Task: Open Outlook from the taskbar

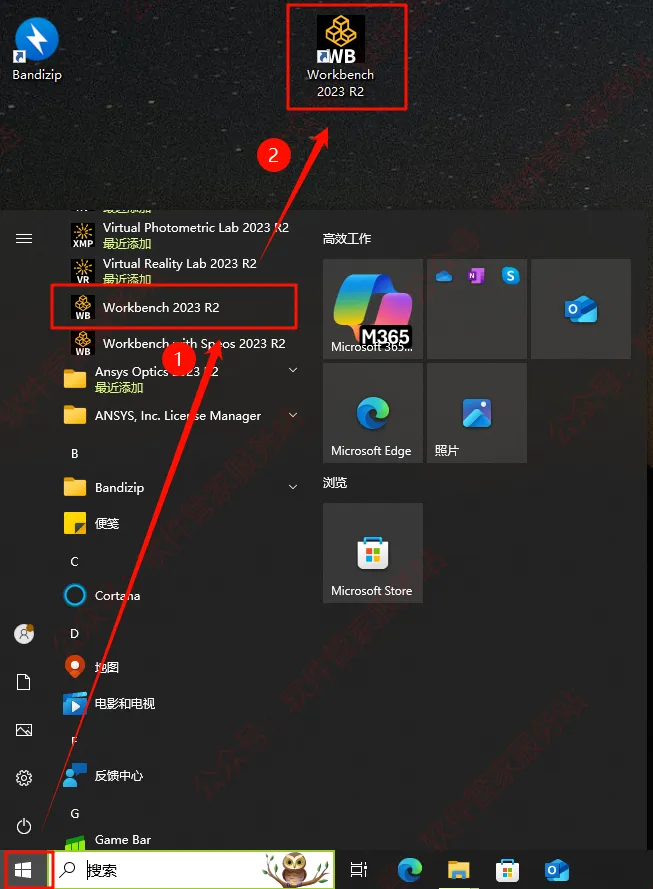Action: 557,870
